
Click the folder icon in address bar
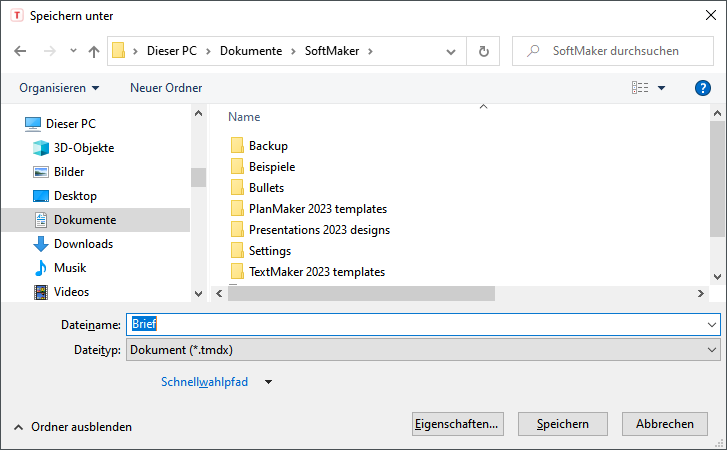point(119,51)
